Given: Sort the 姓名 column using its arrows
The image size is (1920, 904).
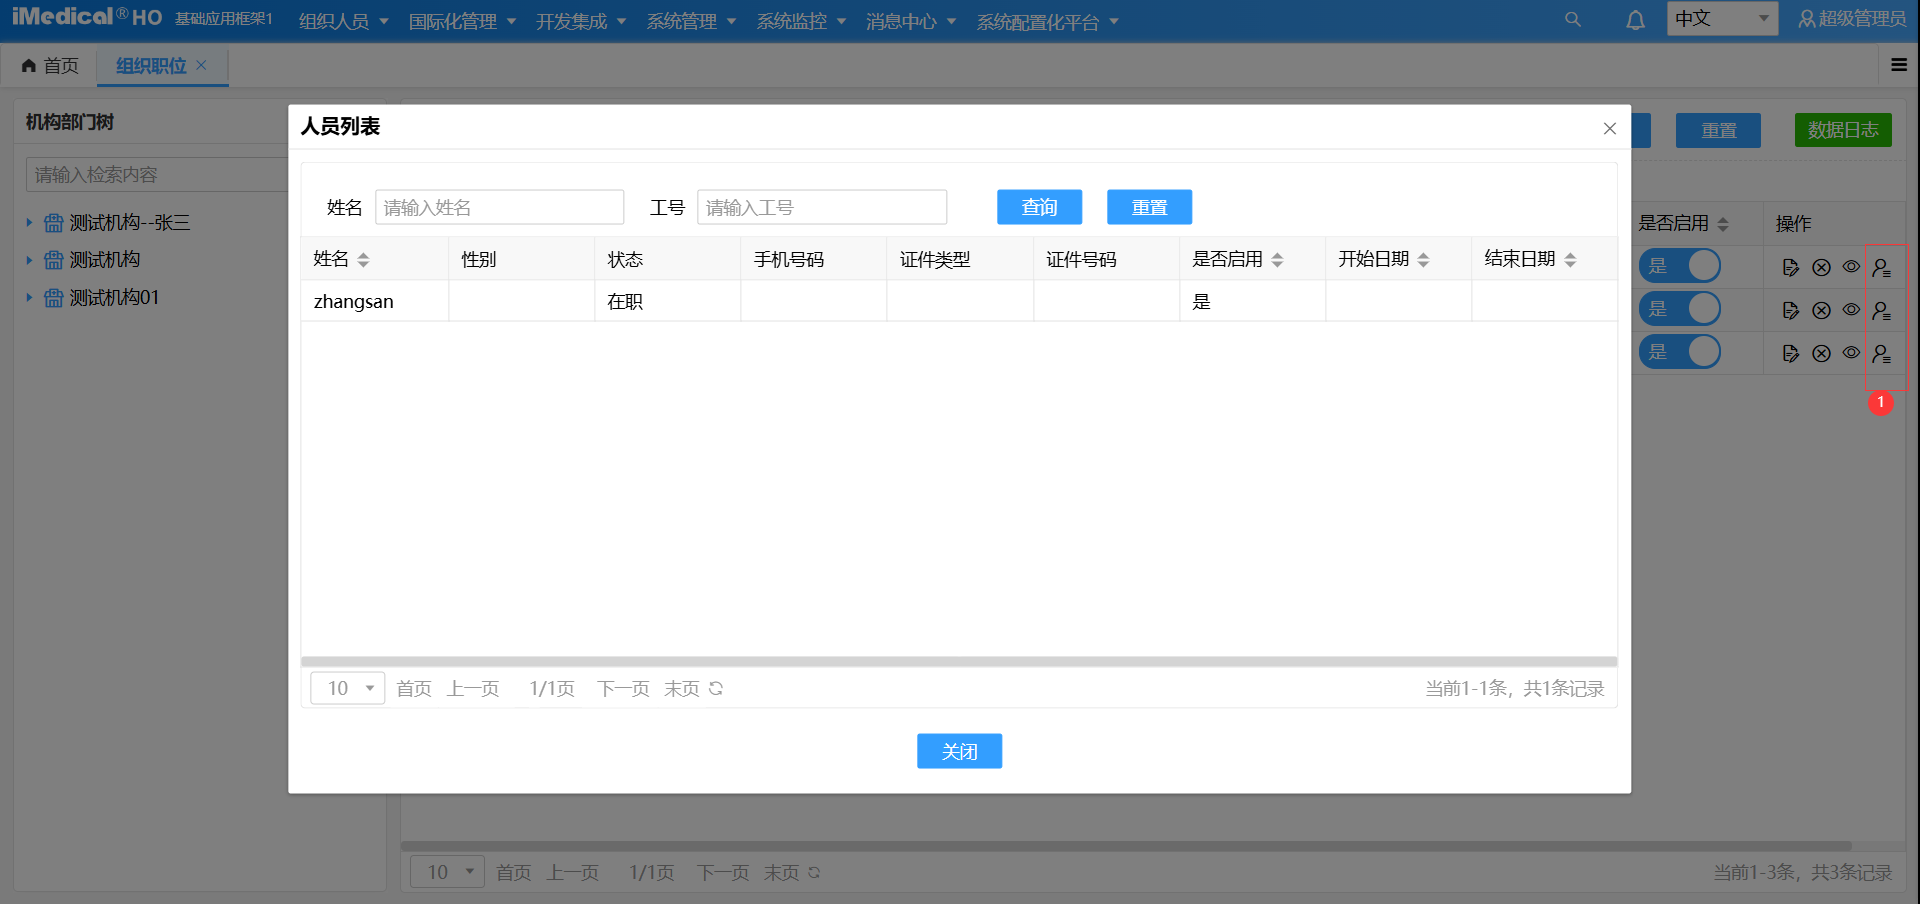Looking at the screenshot, I should tap(363, 258).
